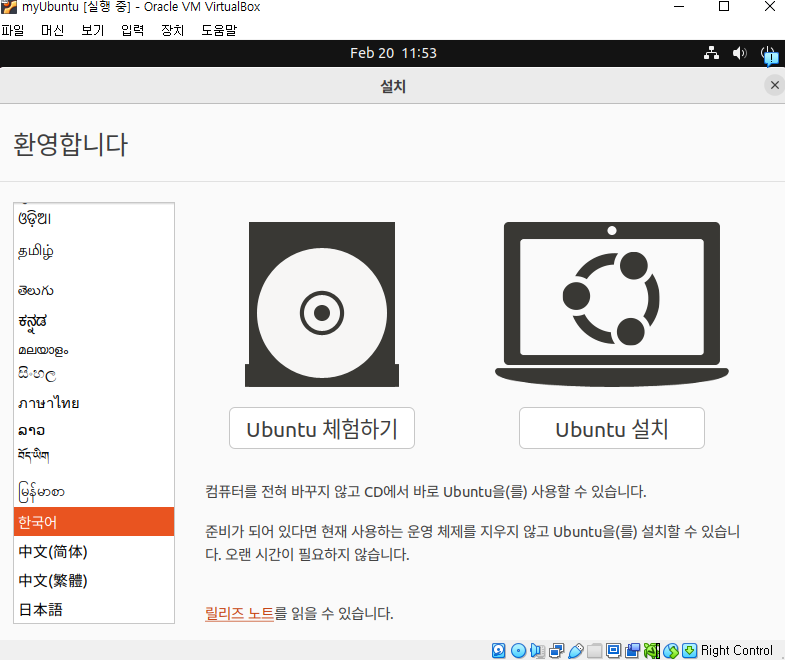Select ಕನ್ನಡ in the language list
This screenshot has width=785, height=660.
94,322
